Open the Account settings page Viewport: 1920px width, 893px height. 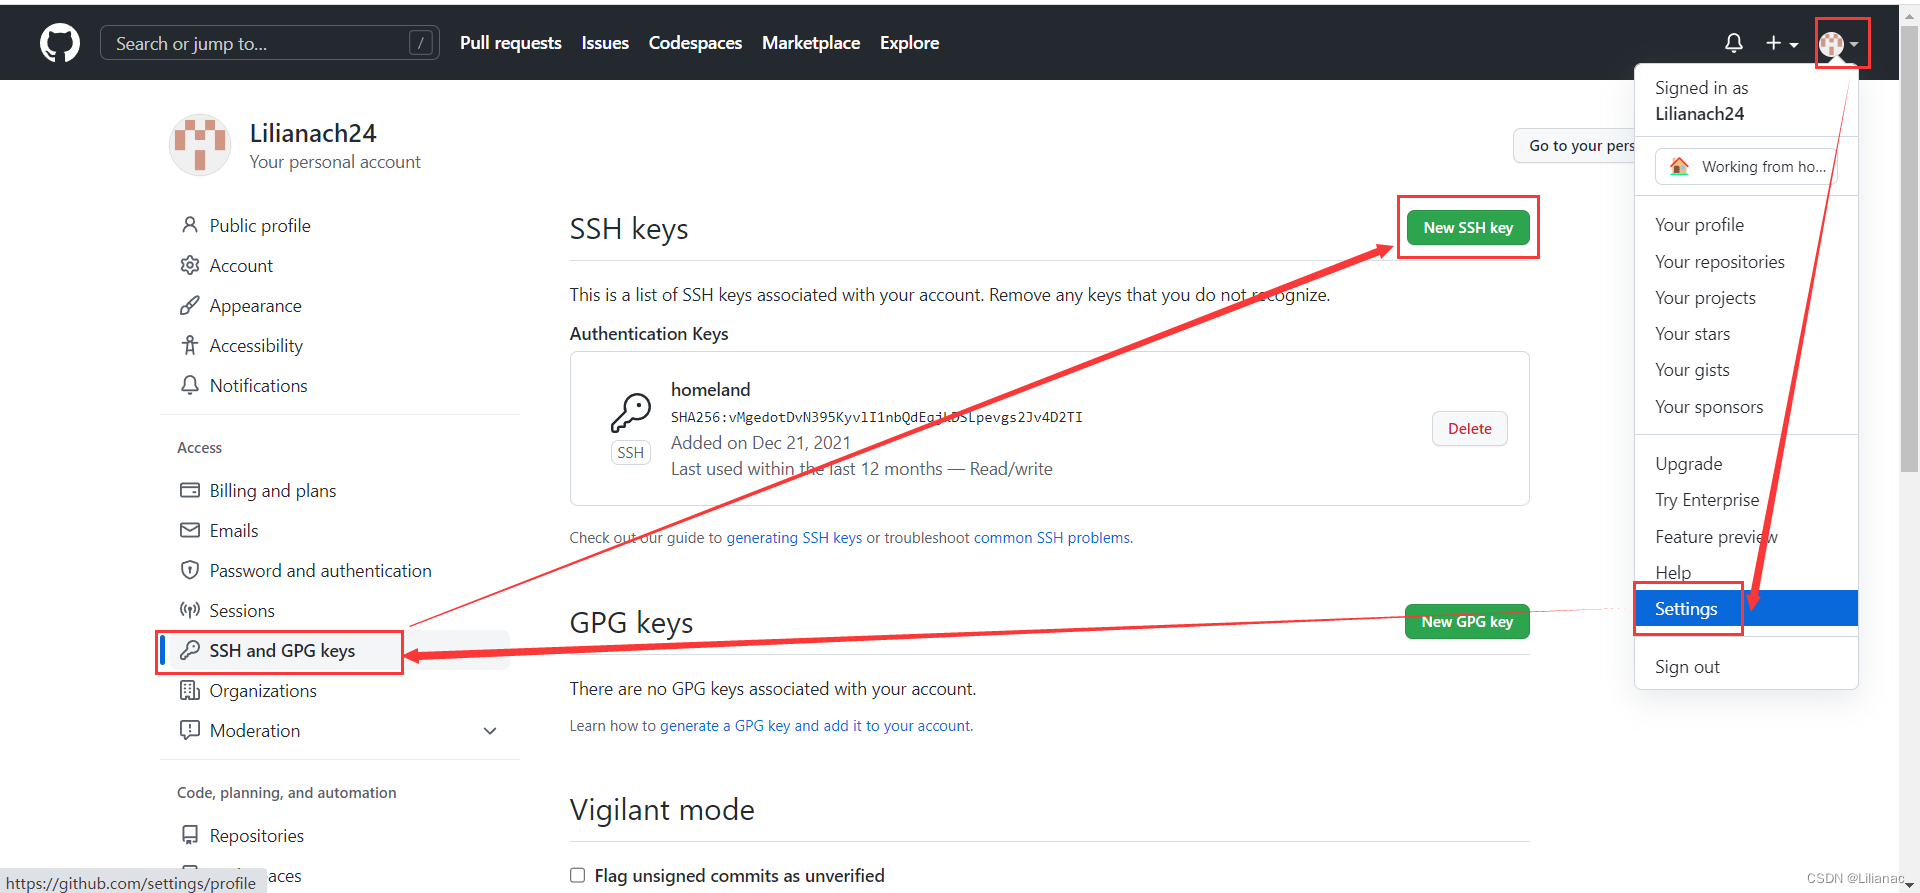tap(241, 266)
